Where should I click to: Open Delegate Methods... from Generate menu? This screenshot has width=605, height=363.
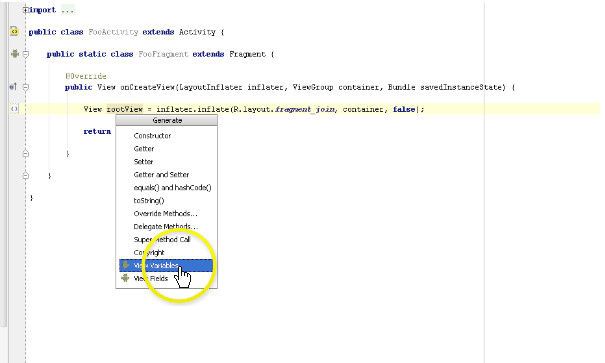point(166,226)
